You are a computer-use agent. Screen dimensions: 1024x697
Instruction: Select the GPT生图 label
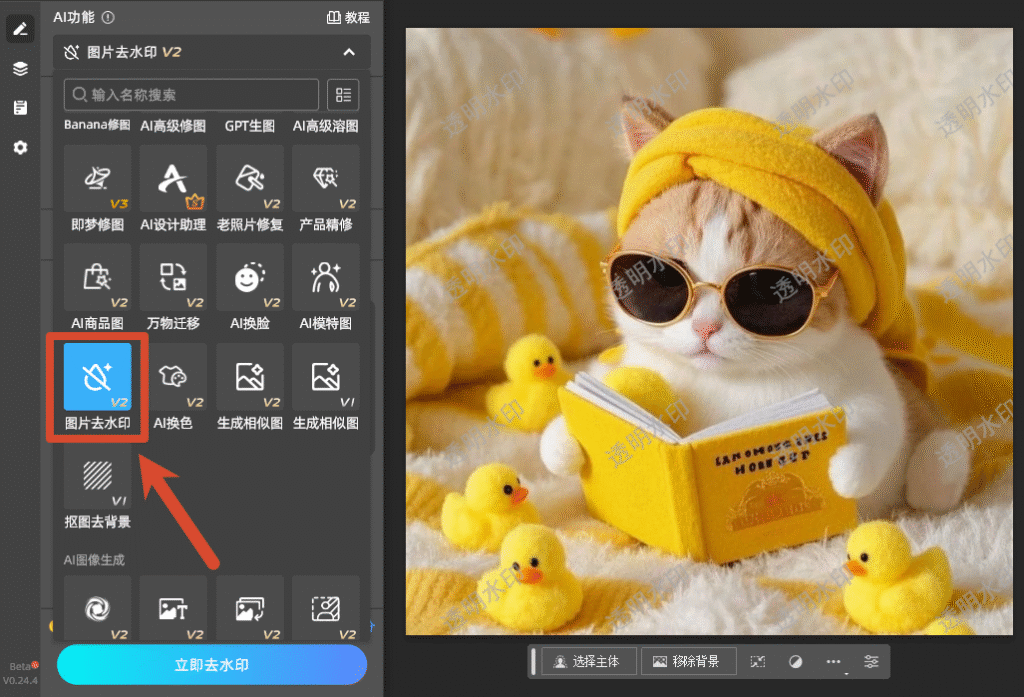tap(249, 125)
